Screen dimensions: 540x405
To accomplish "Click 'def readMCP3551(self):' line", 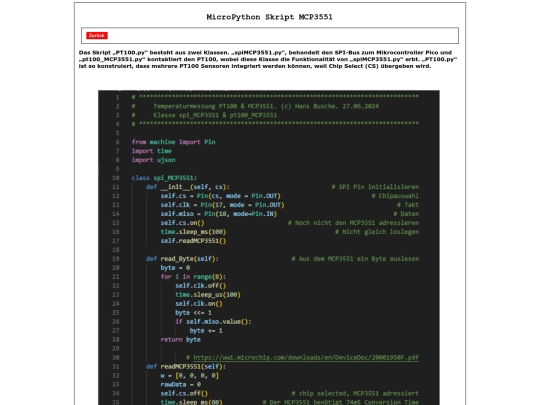I will point(186,366).
